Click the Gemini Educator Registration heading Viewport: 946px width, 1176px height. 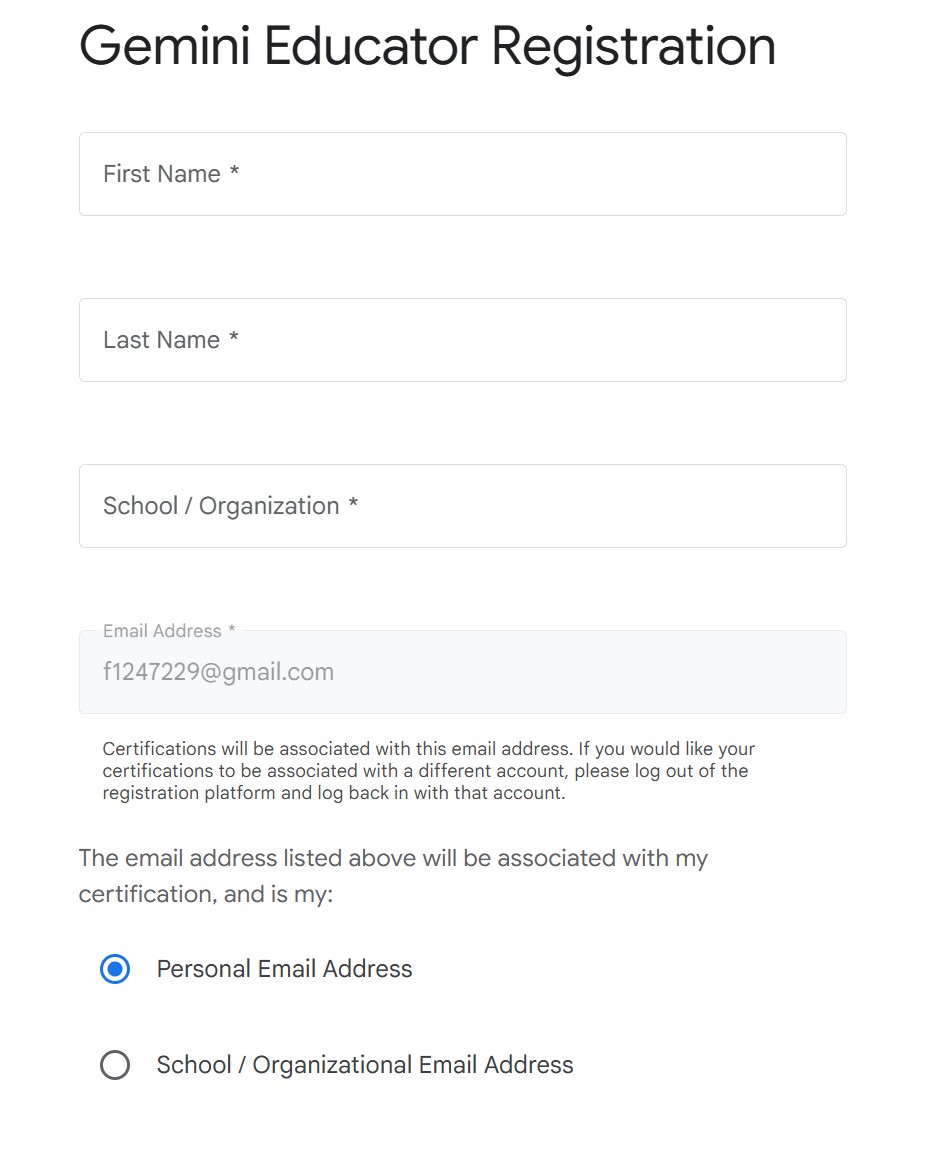coord(427,46)
